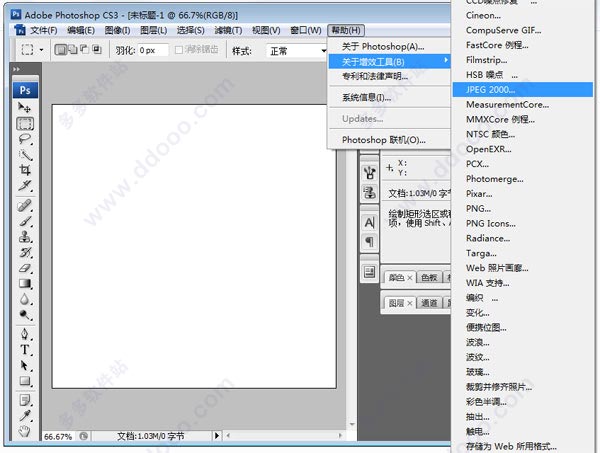Open the 视图(V) menu
The height and width of the screenshot is (453, 600).
[266, 30]
